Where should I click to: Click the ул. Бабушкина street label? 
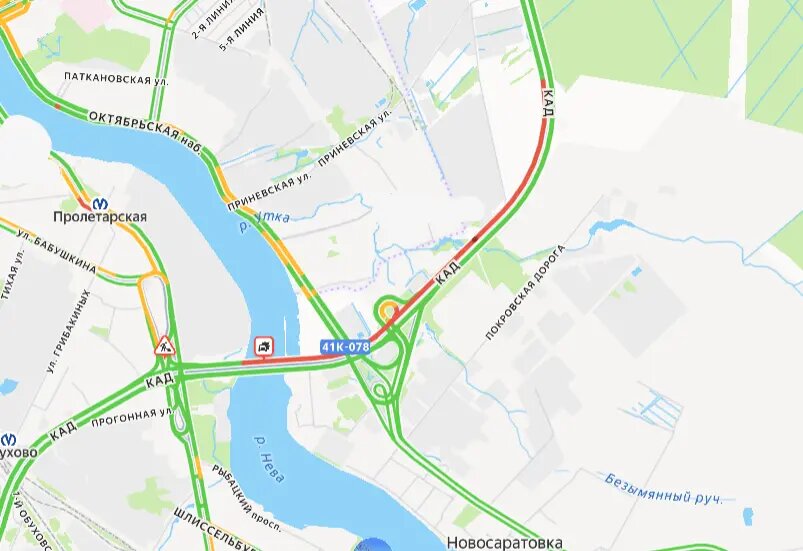pos(56,251)
